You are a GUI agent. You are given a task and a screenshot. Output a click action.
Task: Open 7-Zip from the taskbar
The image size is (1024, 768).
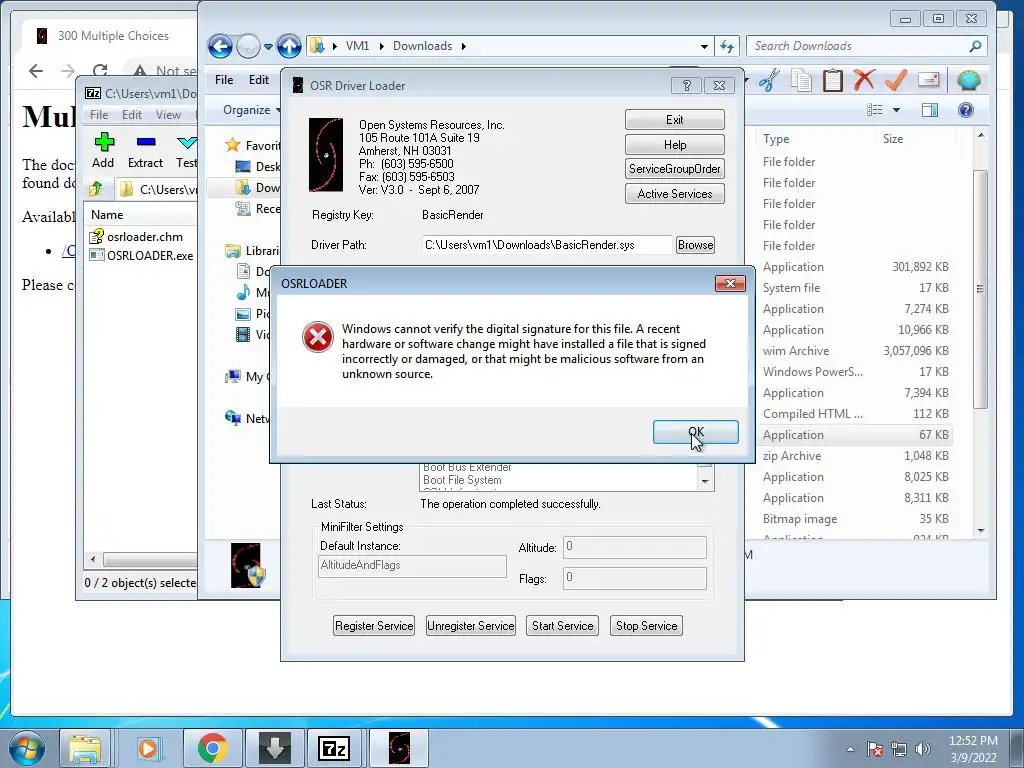(x=333, y=748)
